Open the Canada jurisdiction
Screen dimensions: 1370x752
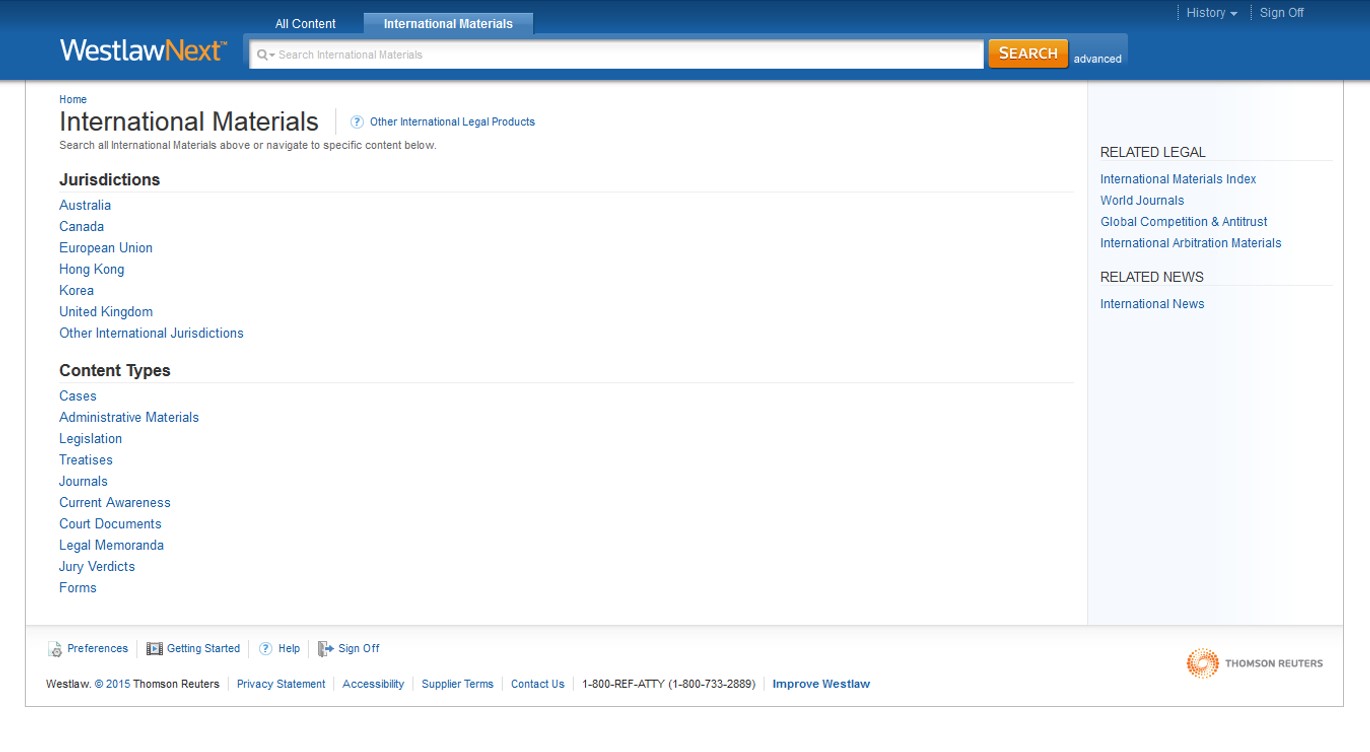click(81, 227)
